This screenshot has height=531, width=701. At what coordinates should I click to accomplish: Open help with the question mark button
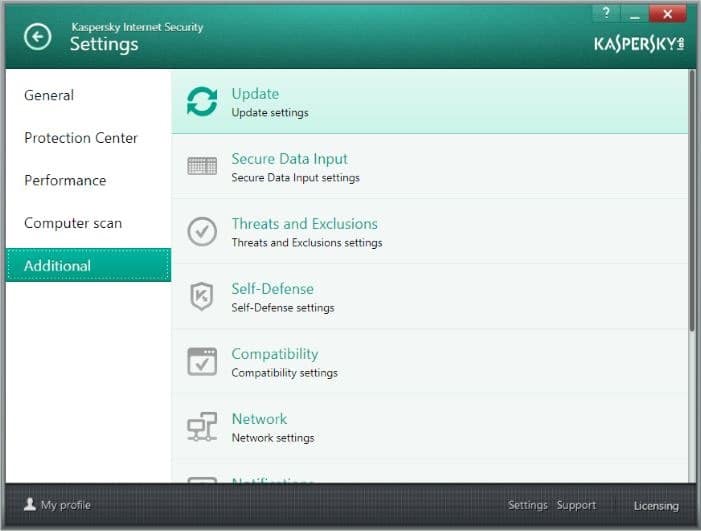pyautogui.click(x=606, y=13)
